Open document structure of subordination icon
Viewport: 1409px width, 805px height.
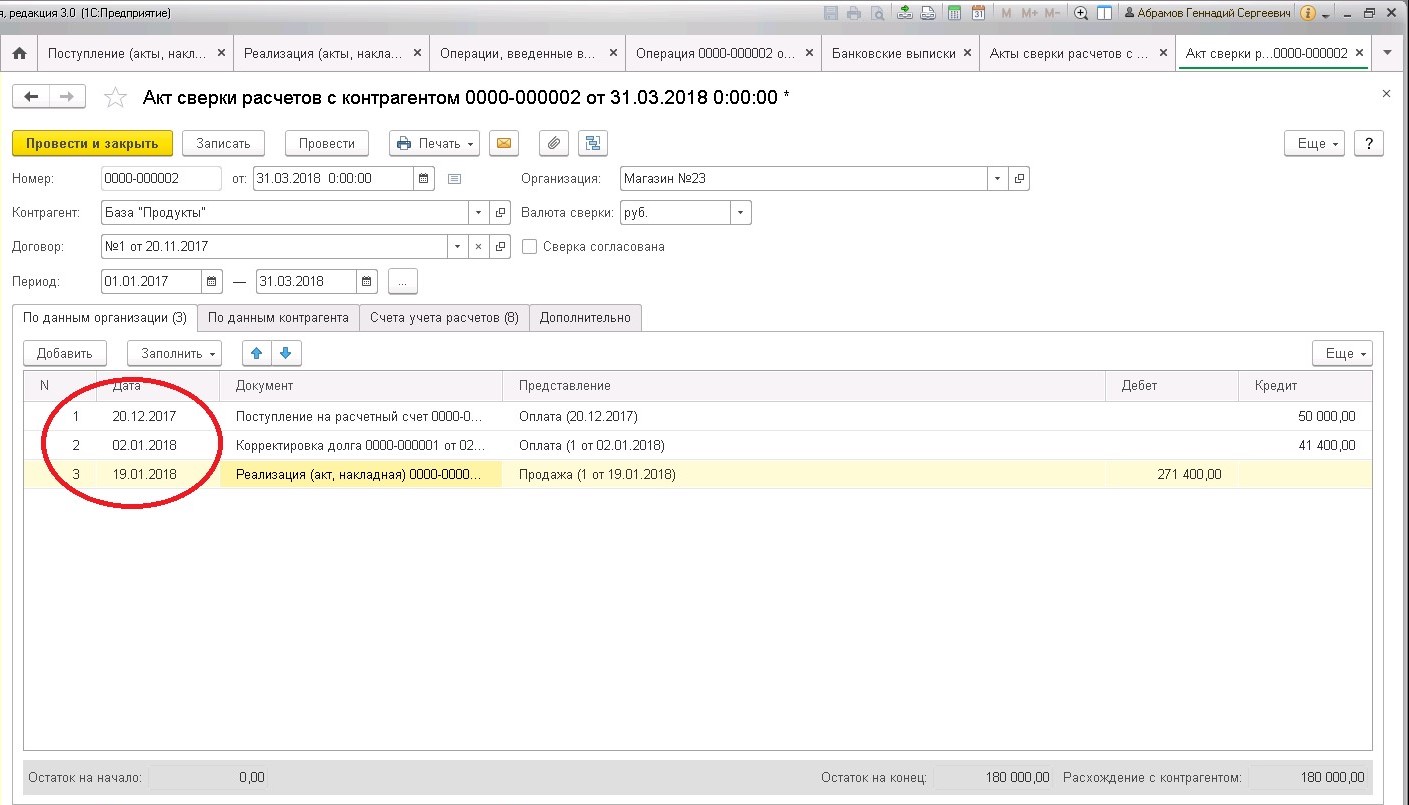(594, 143)
